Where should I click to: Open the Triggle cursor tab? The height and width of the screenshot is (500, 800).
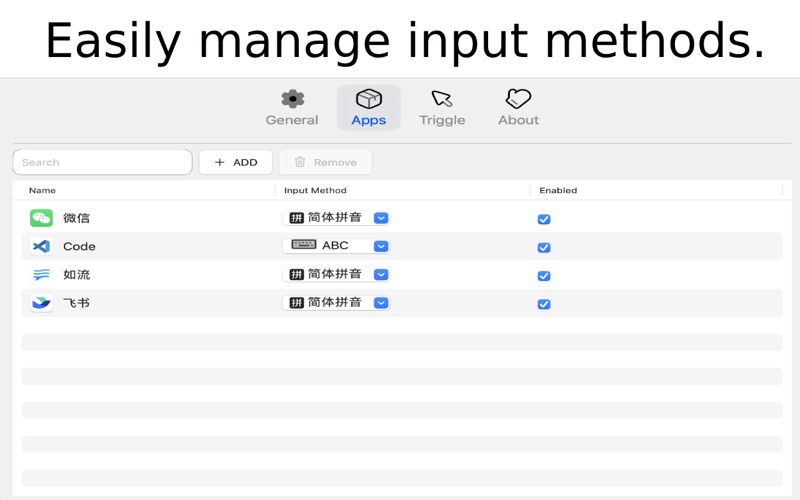click(x=442, y=108)
